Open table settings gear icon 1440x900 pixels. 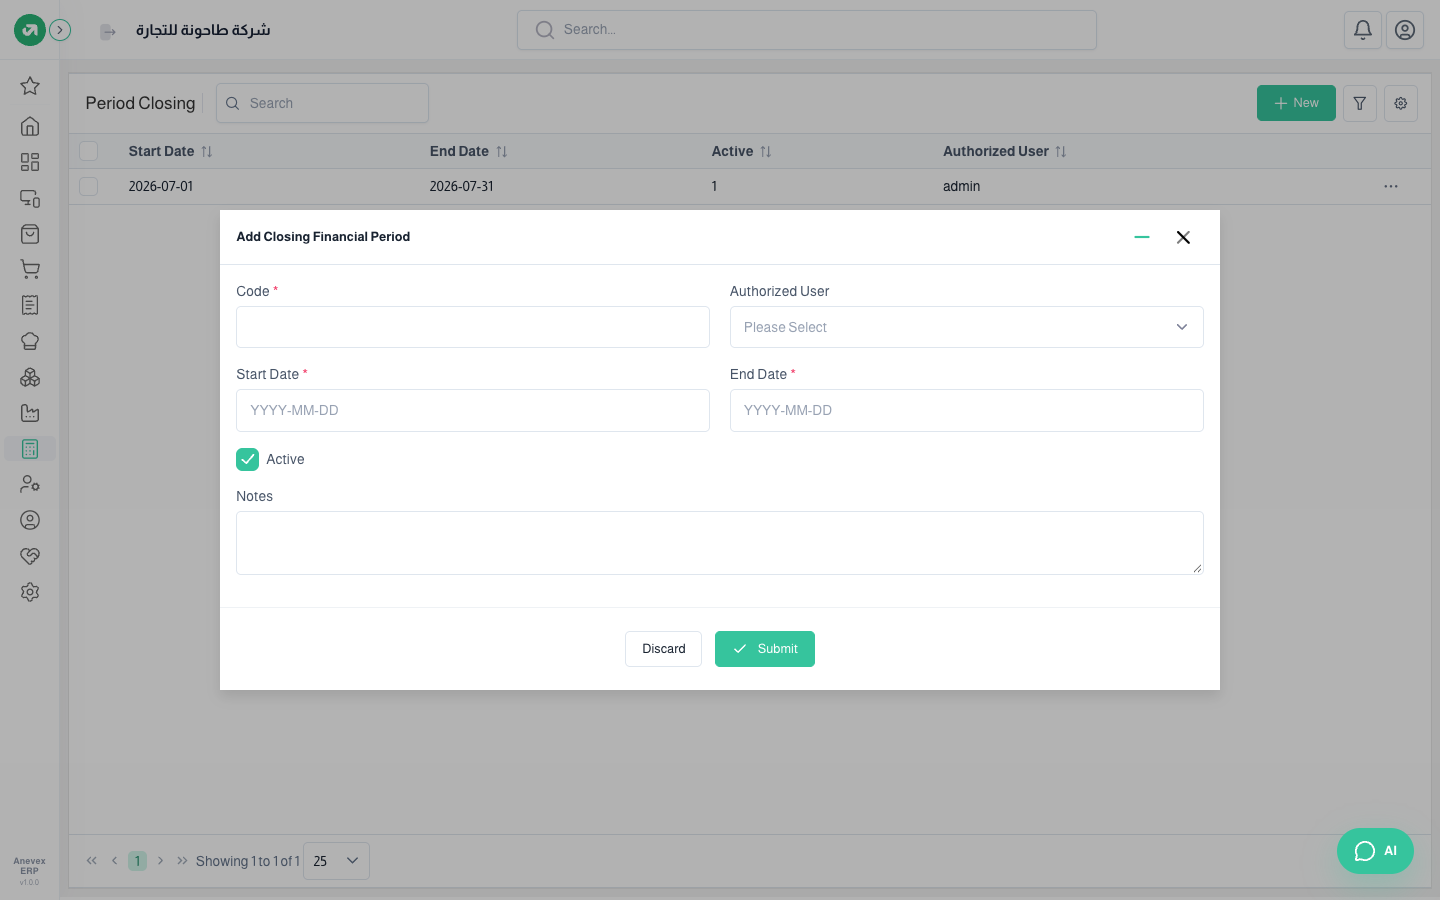coord(1401,103)
